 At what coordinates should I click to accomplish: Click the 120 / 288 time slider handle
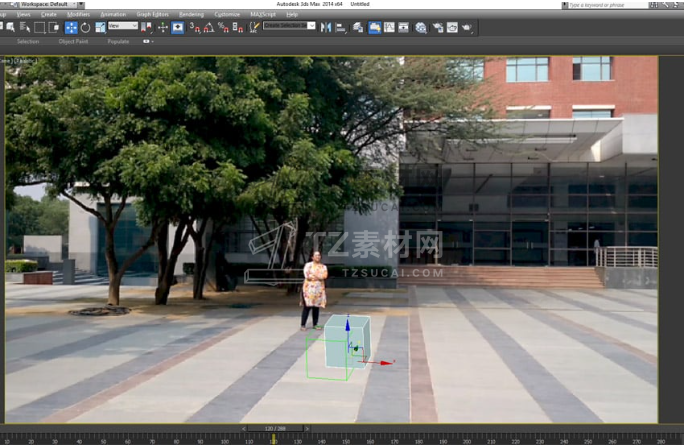275,428
